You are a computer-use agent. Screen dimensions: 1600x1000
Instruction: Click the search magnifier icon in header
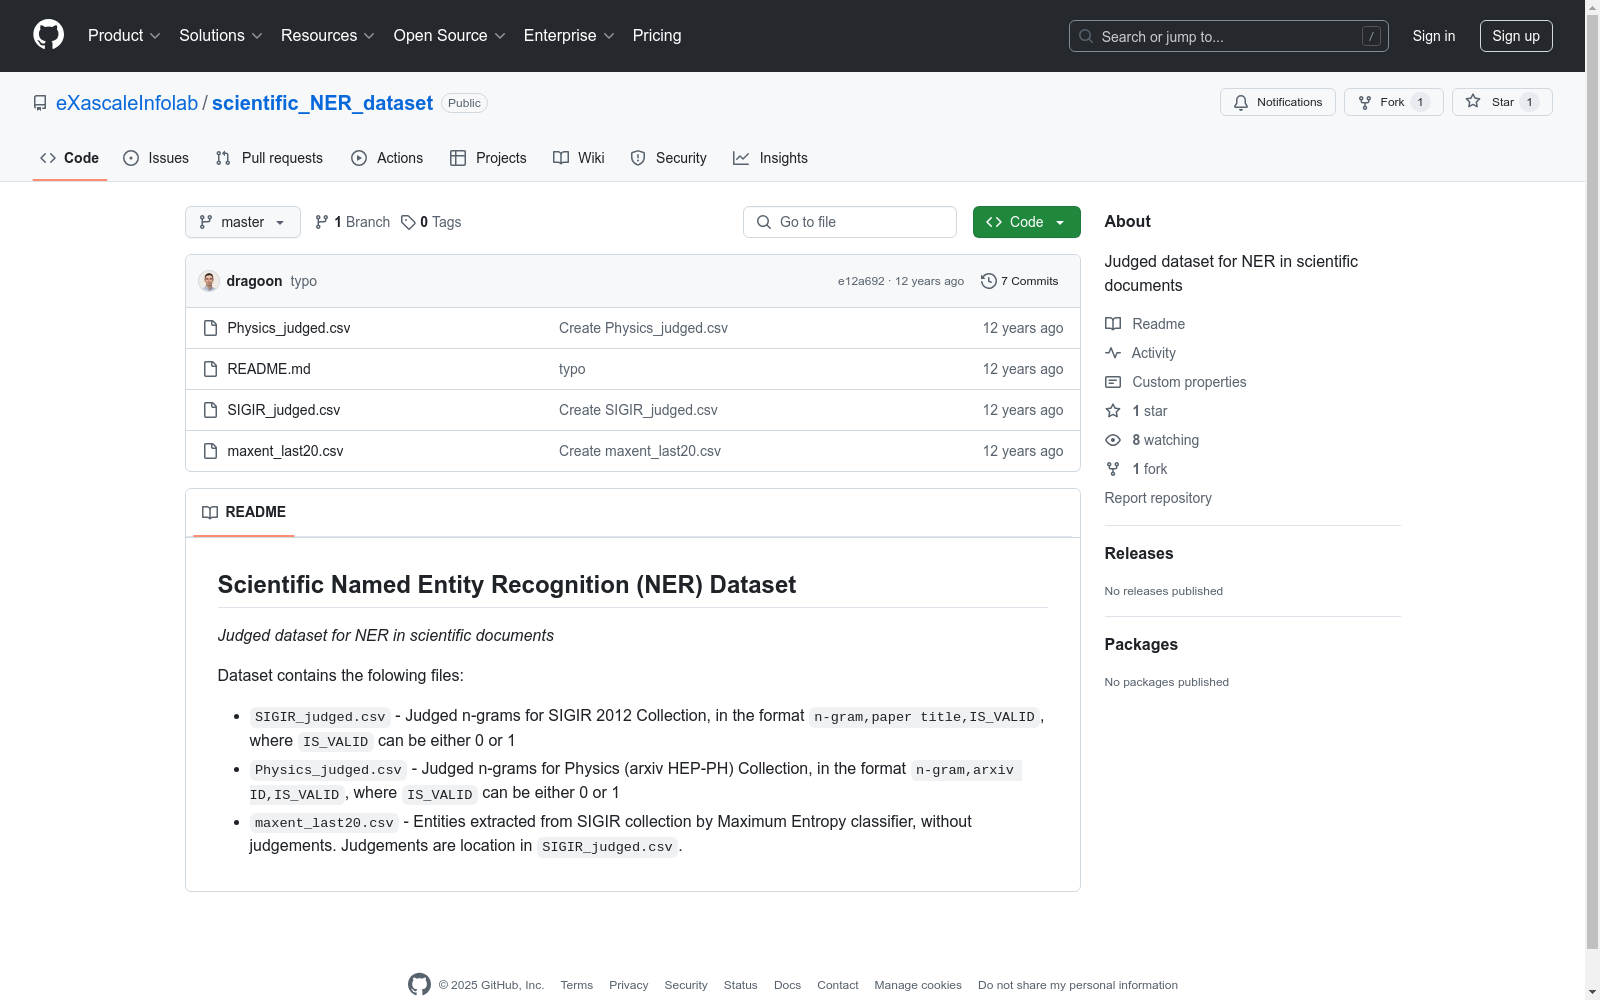click(x=1086, y=36)
